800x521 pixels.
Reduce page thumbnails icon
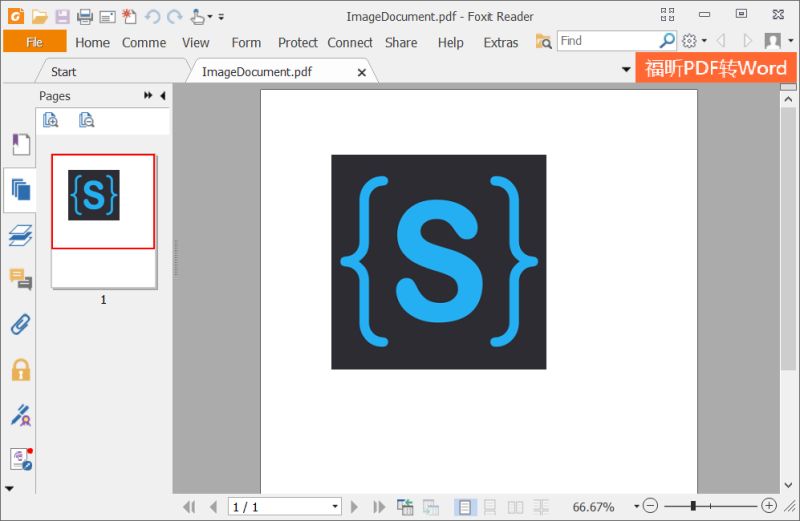pos(86,120)
